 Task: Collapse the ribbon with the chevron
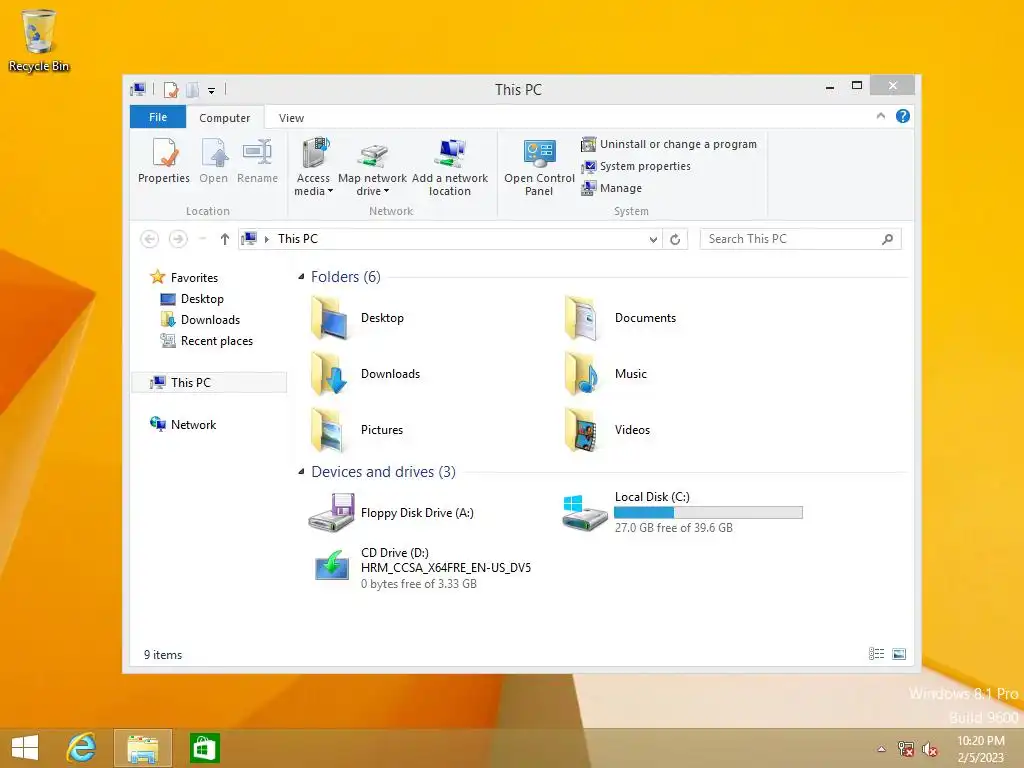point(880,116)
